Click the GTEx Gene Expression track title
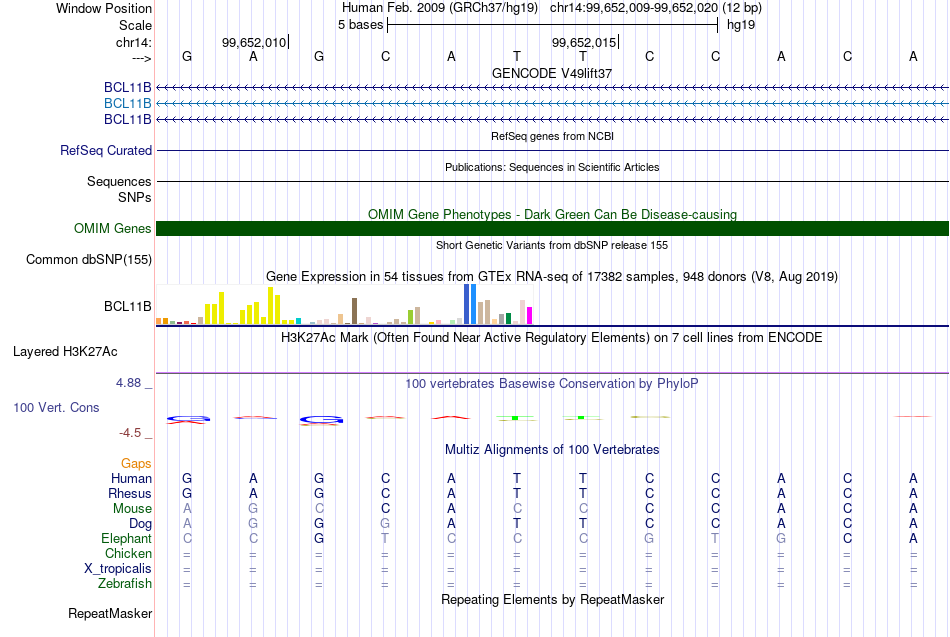950x637 pixels. point(552,277)
